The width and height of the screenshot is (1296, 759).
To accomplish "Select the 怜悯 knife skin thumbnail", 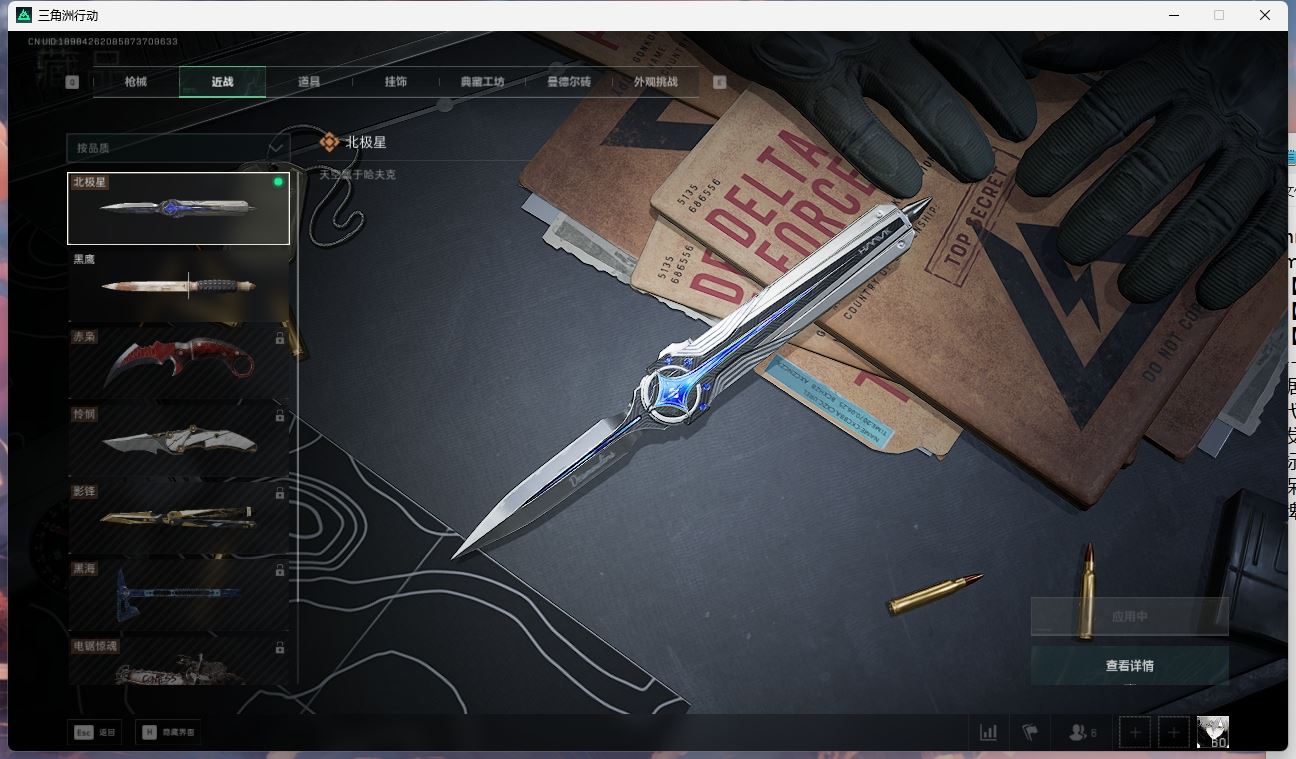I will pos(178,441).
